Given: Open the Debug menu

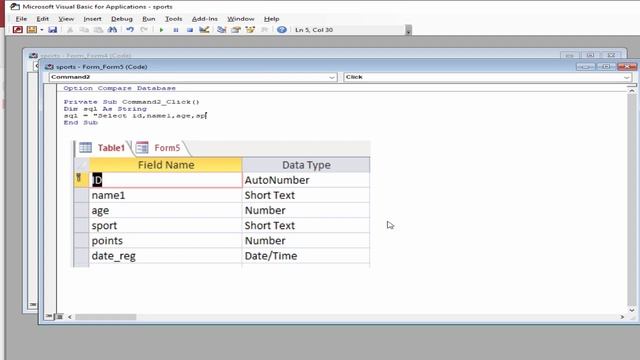Looking at the screenshot, I should [x=122, y=19].
